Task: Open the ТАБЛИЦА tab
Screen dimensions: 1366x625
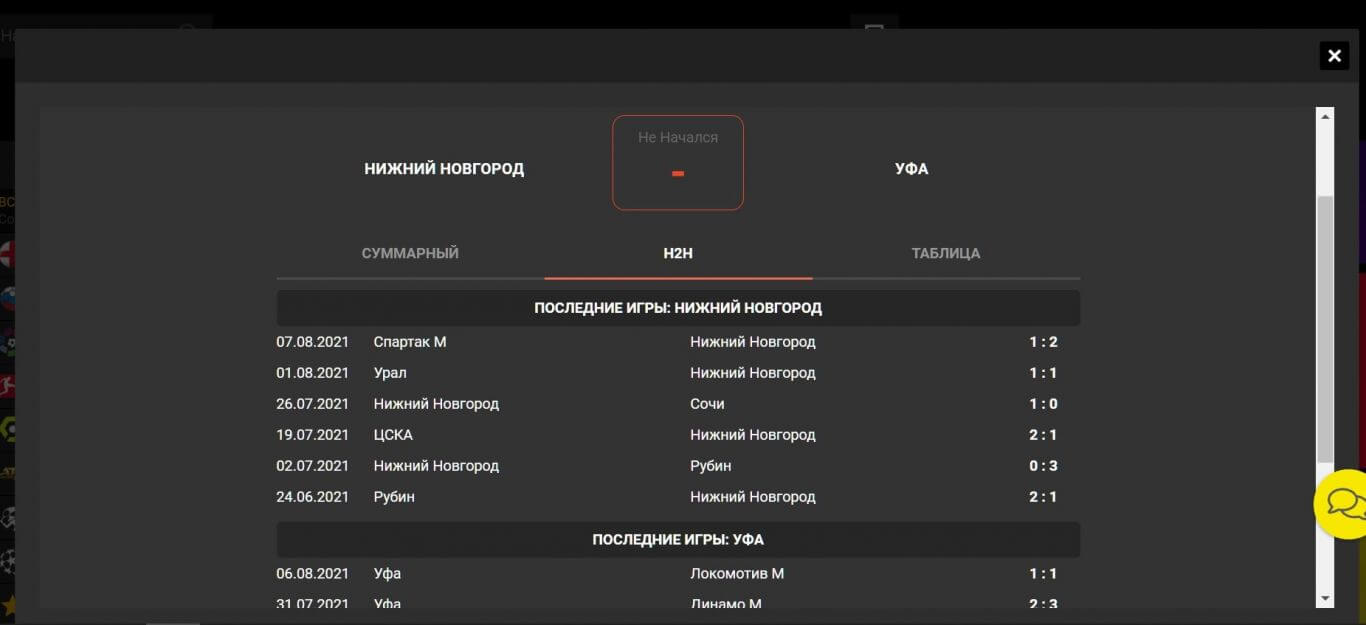Action: (945, 253)
